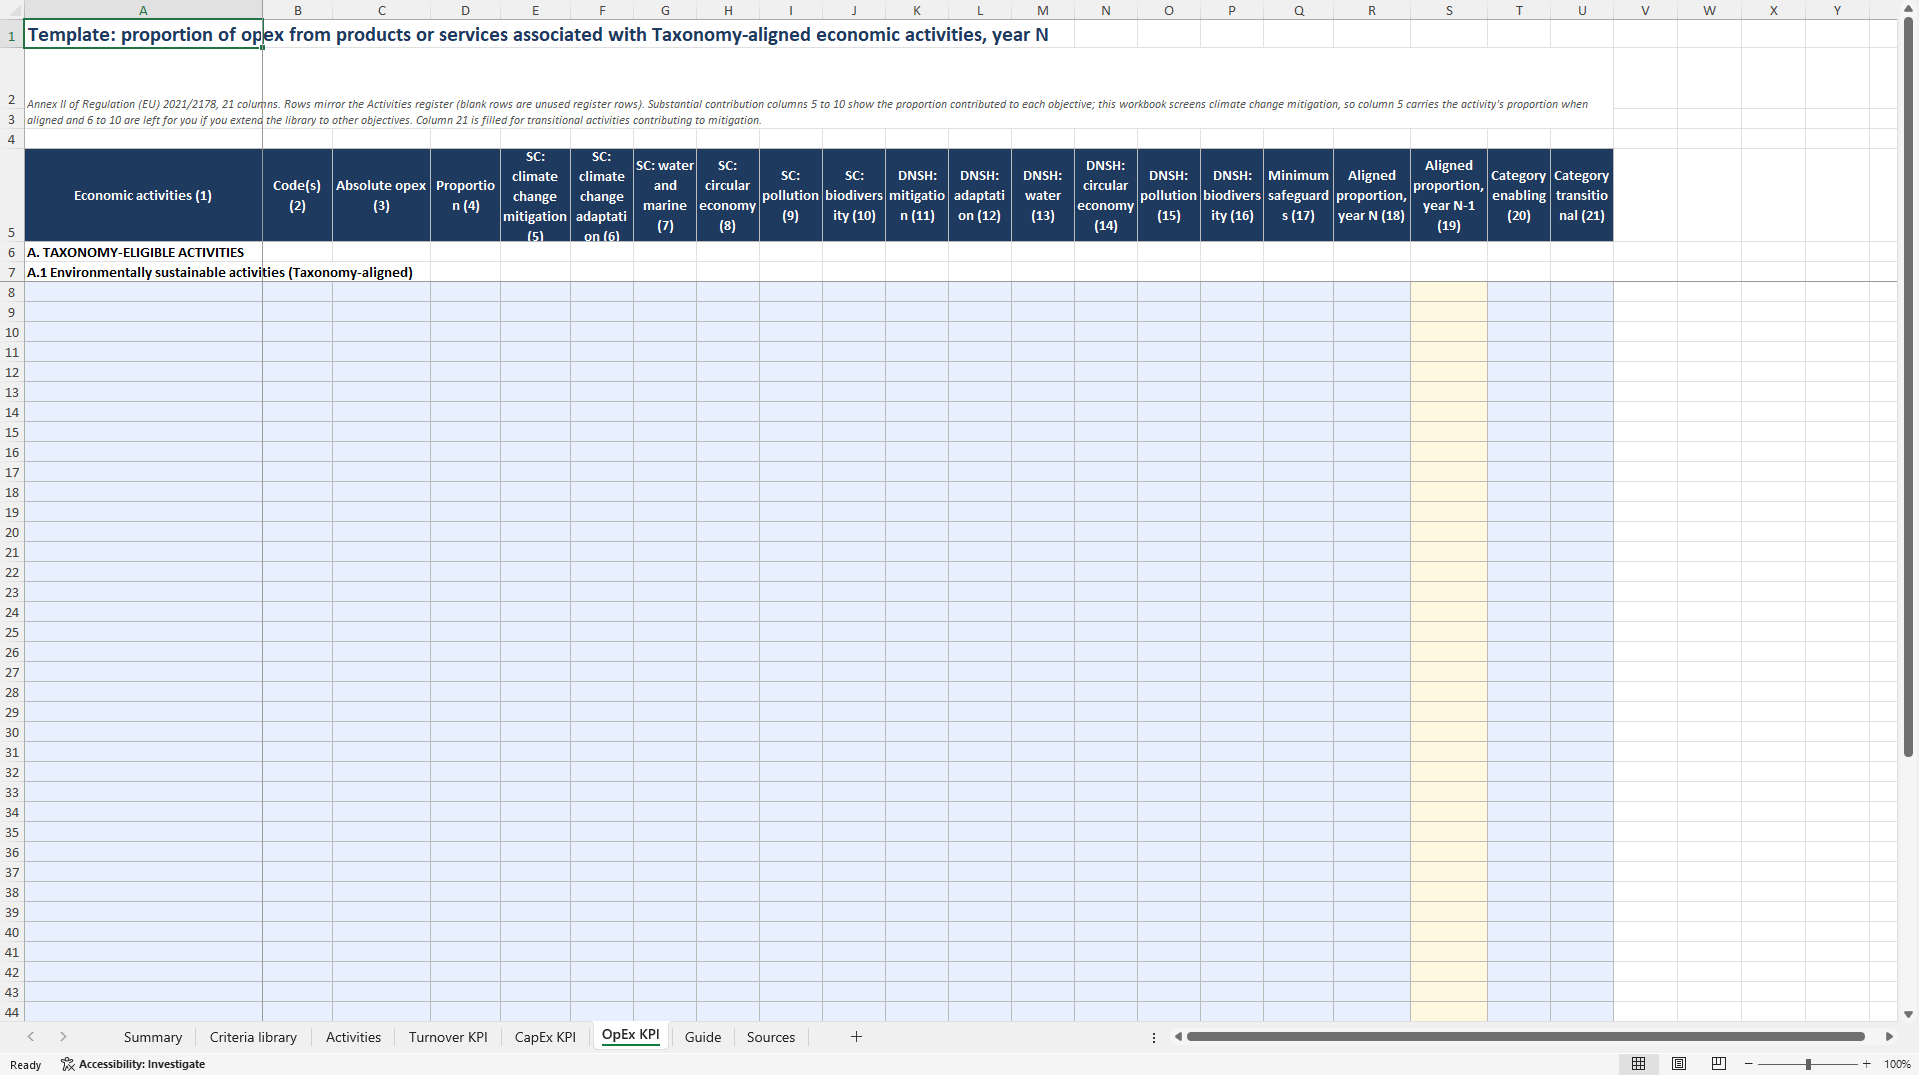This screenshot has width=1919, height=1075.
Task: Click A. TAXONOMY-ELIGIBLE ACTIVITIES row label
Action: (136, 252)
